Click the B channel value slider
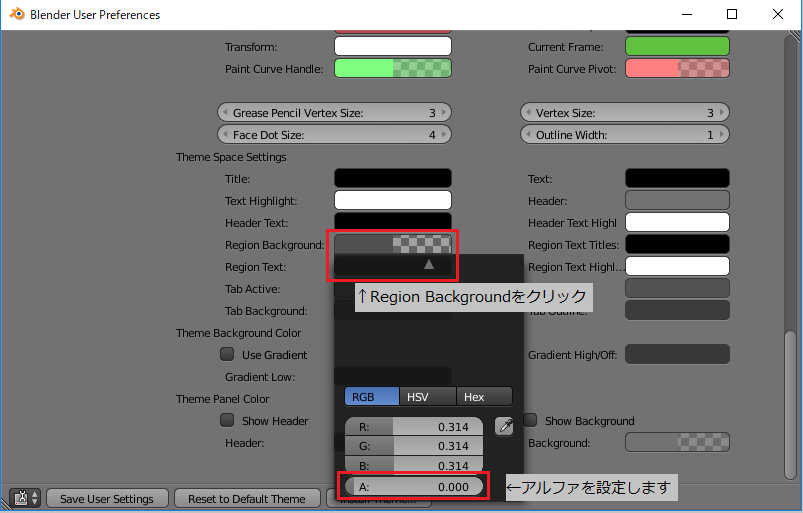Viewport: 803px width, 513px height. 414,465
